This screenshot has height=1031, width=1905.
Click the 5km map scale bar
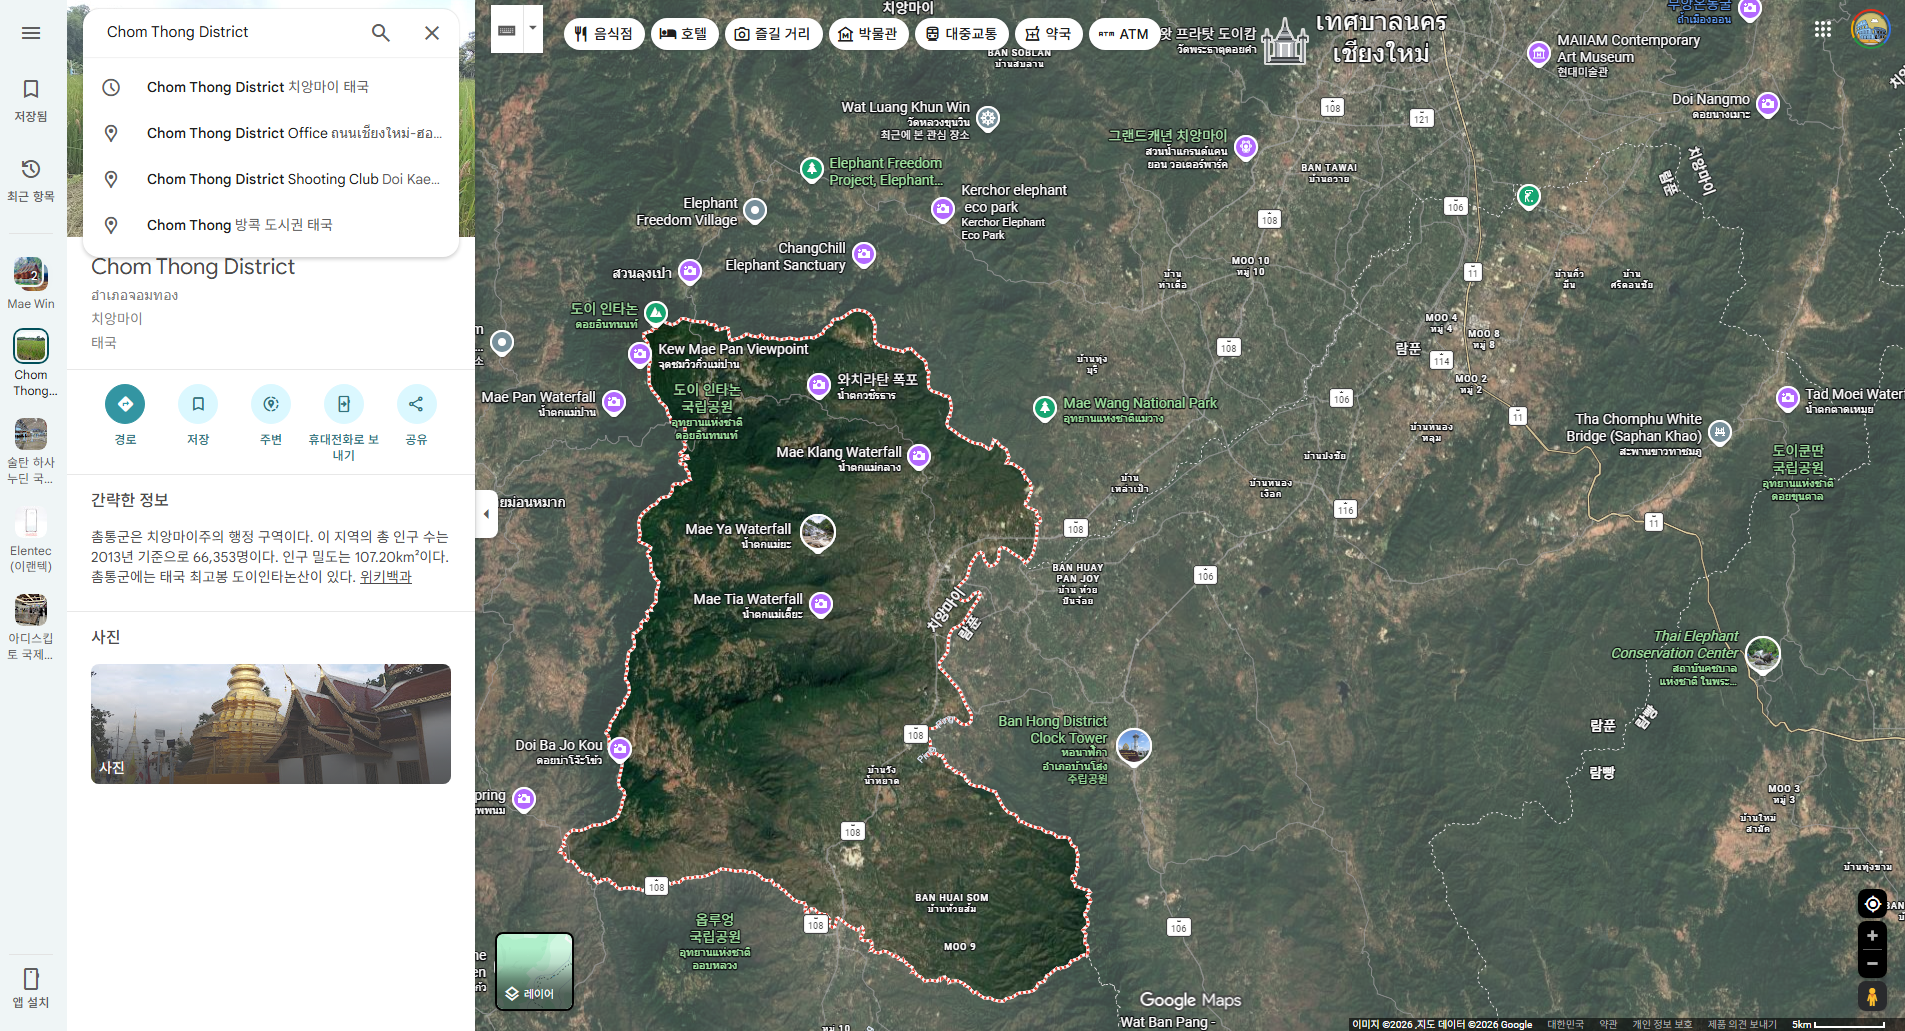[x=1839, y=1024]
